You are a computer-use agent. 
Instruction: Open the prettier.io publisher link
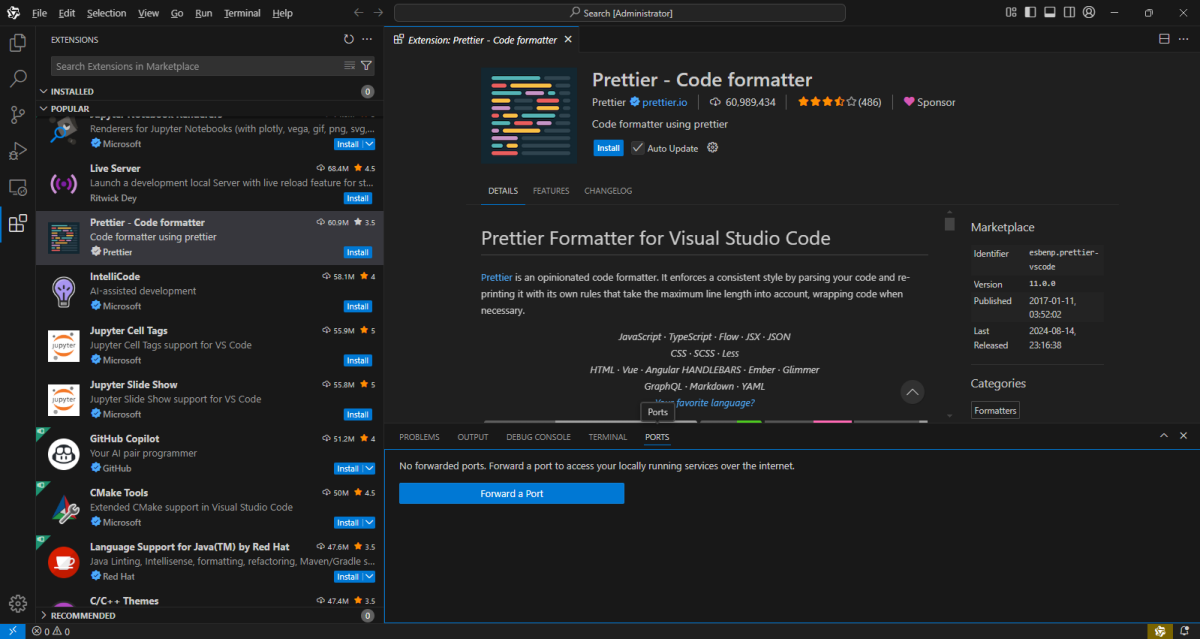click(664, 102)
